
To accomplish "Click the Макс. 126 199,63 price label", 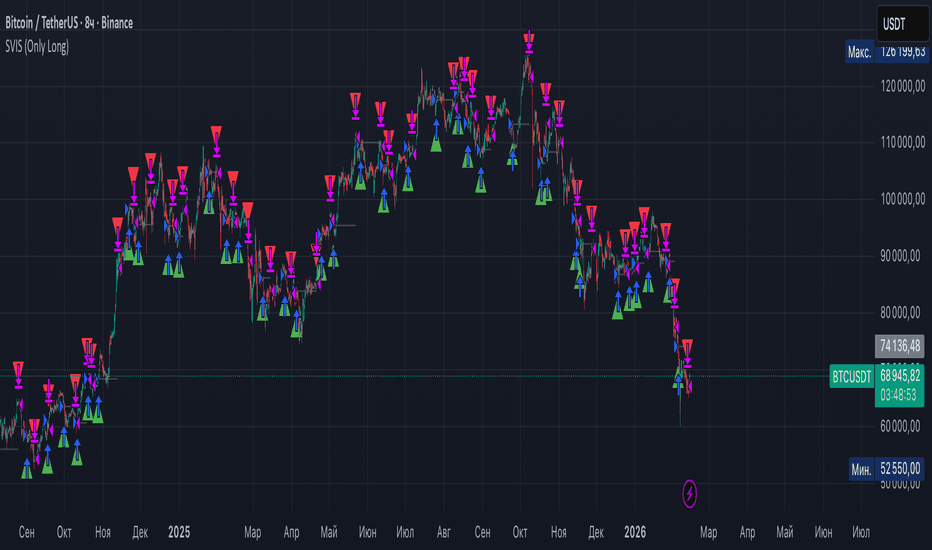I will tap(885, 53).
